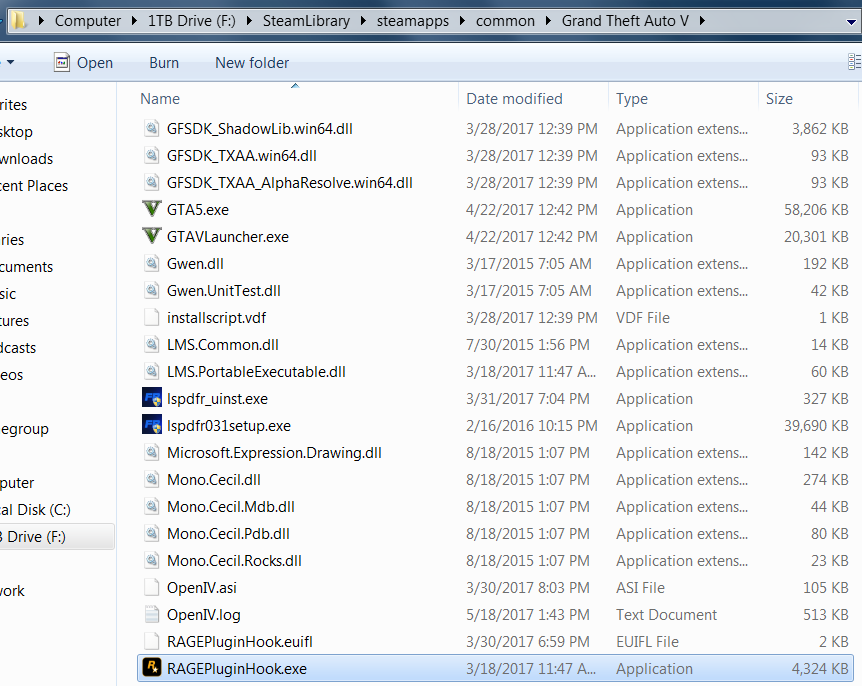The width and height of the screenshot is (862, 686).
Task: Change view using the view options icon
Action: [855, 62]
